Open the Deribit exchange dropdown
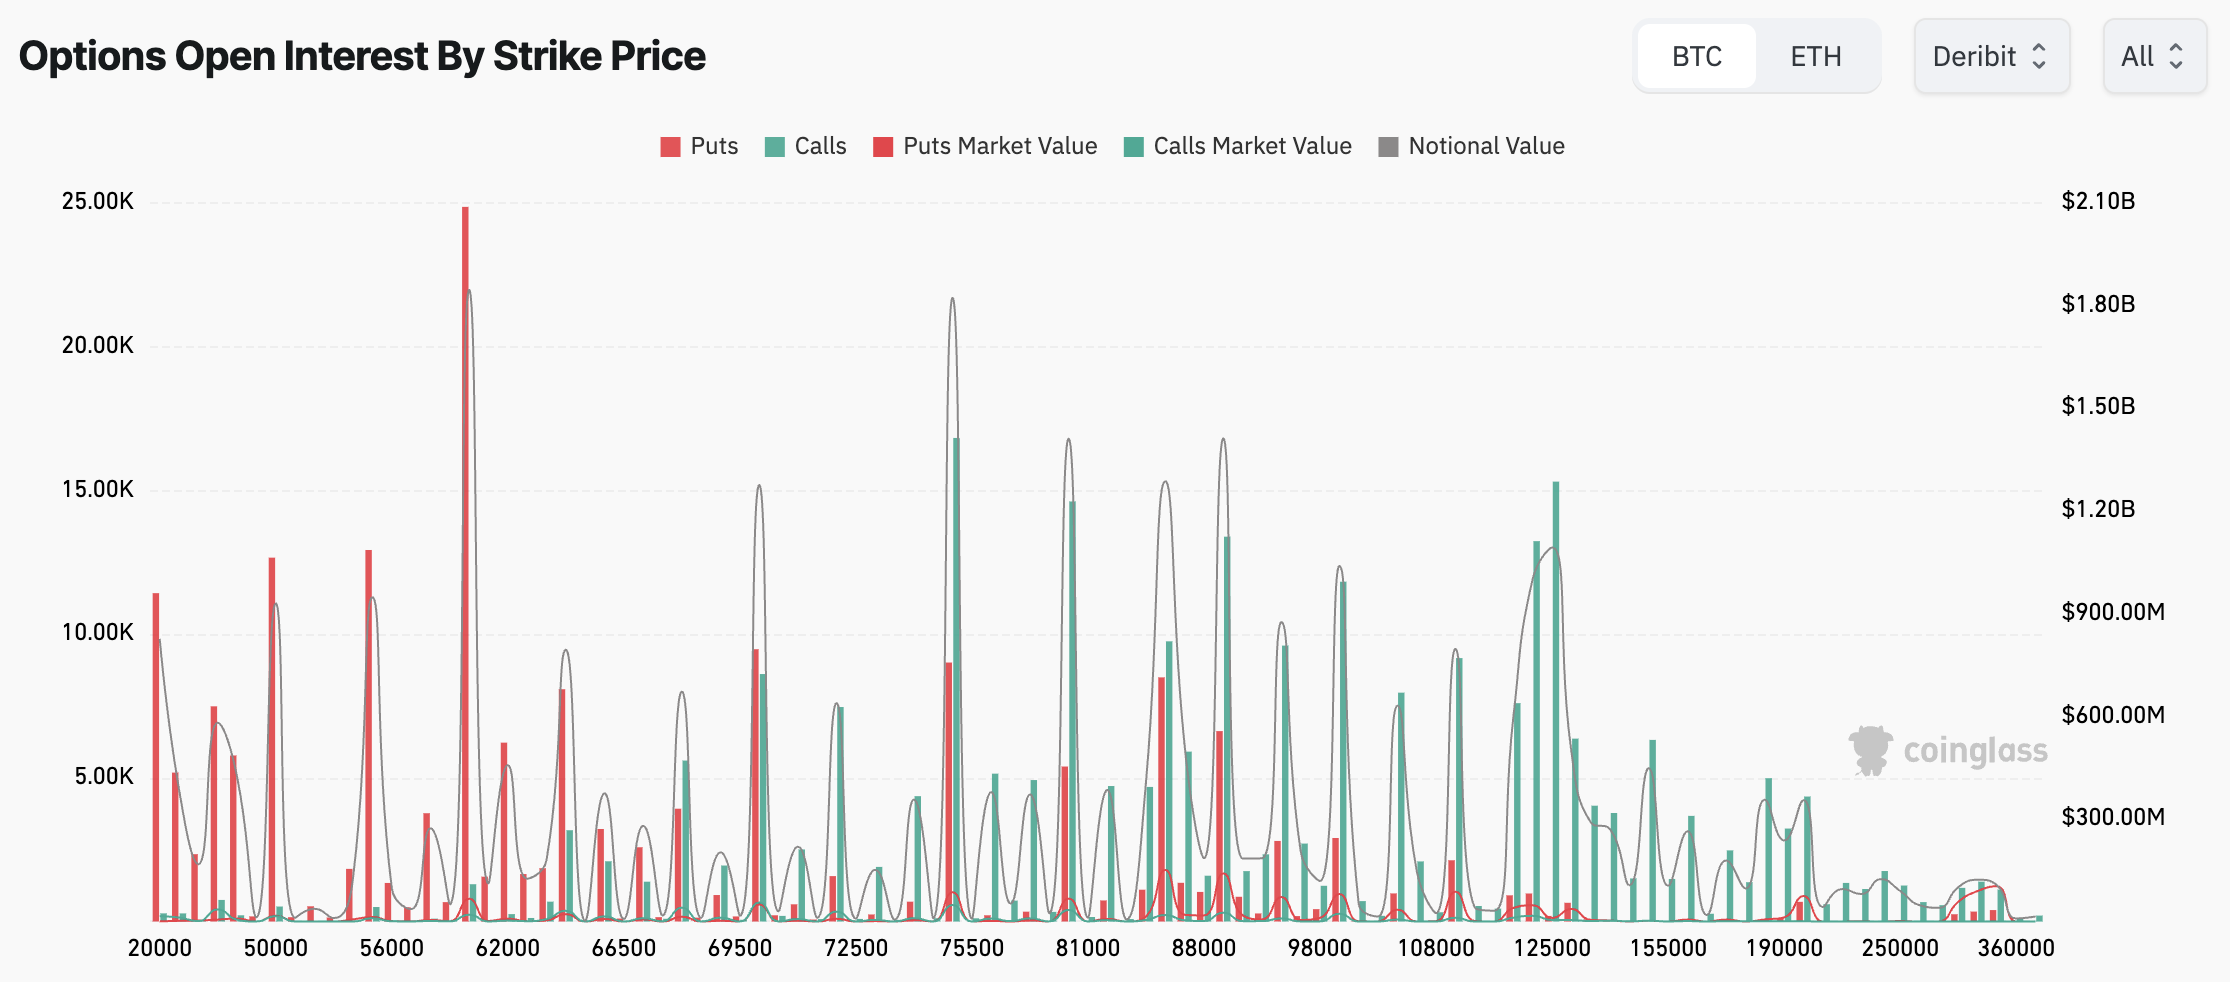This screenshot has height=982, width=2230. [x=1991, y=57]
